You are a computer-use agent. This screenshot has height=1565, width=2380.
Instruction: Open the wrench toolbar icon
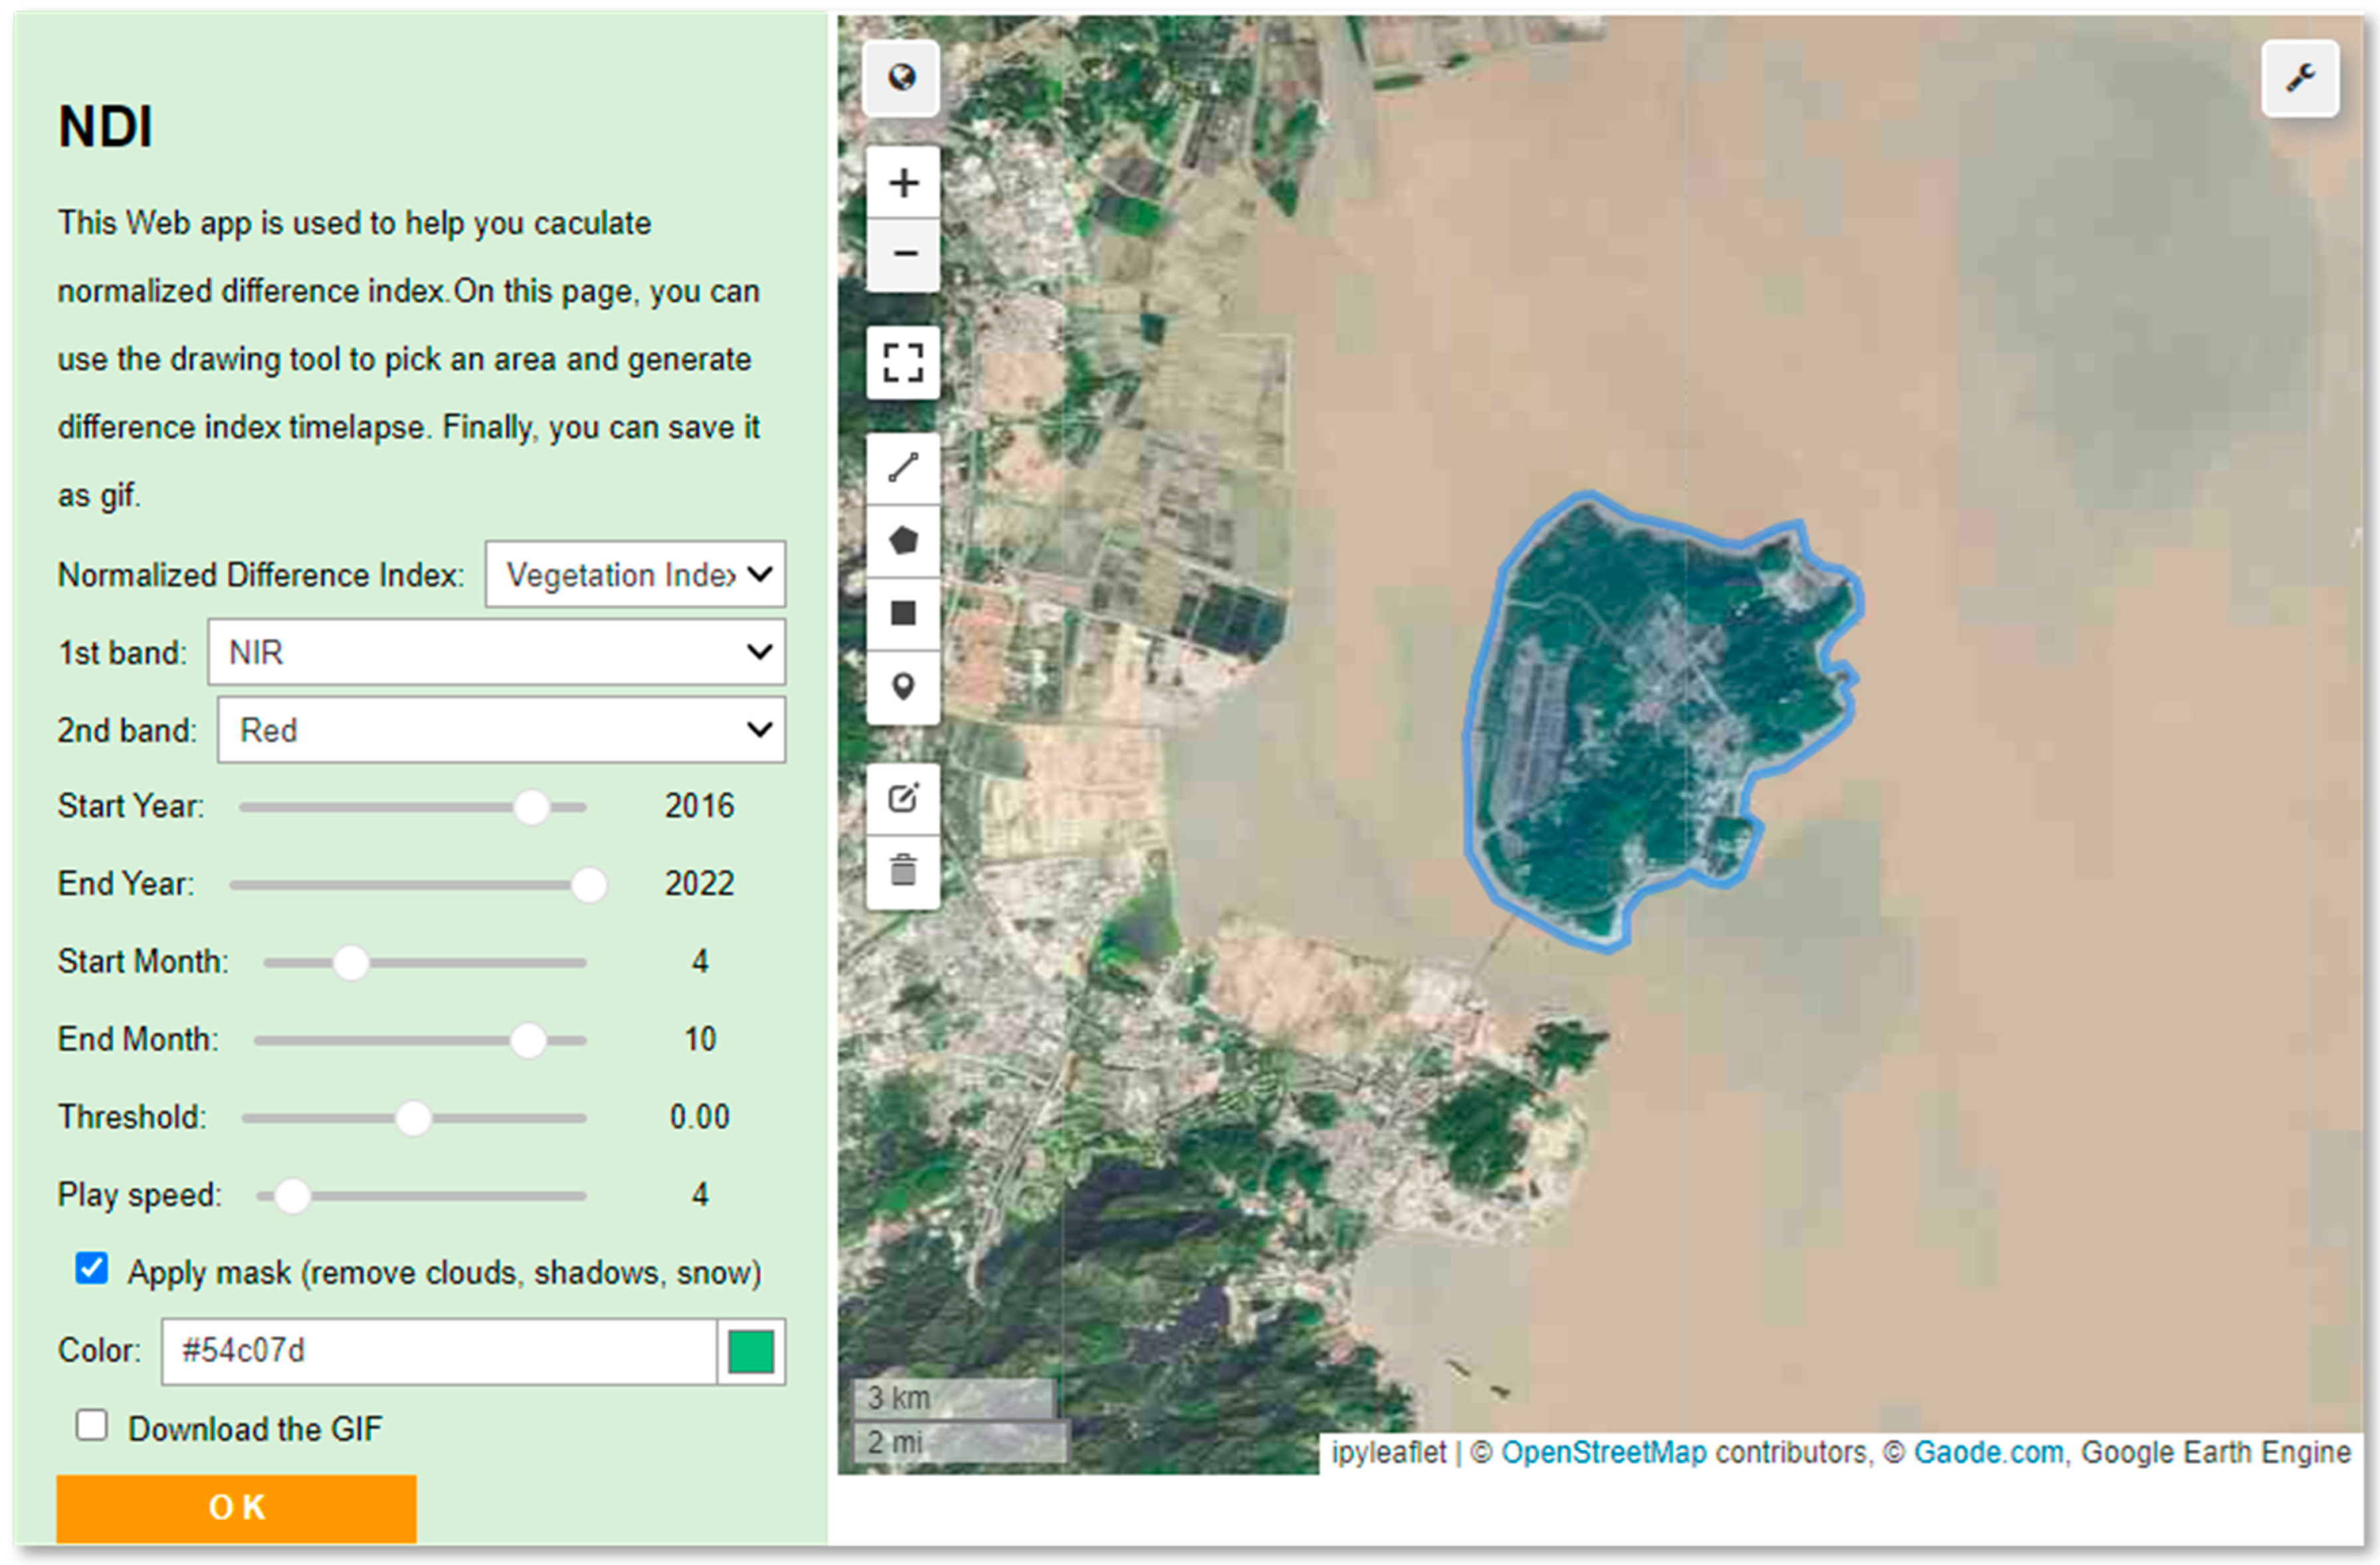2299,78
